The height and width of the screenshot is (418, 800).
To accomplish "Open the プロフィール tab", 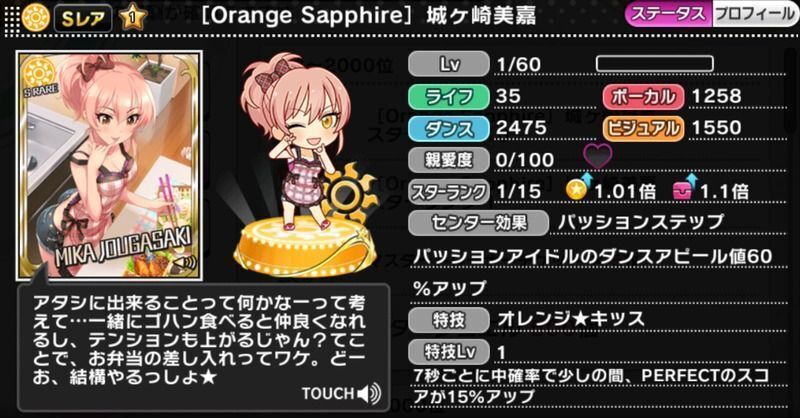I will tap(755, 14).
